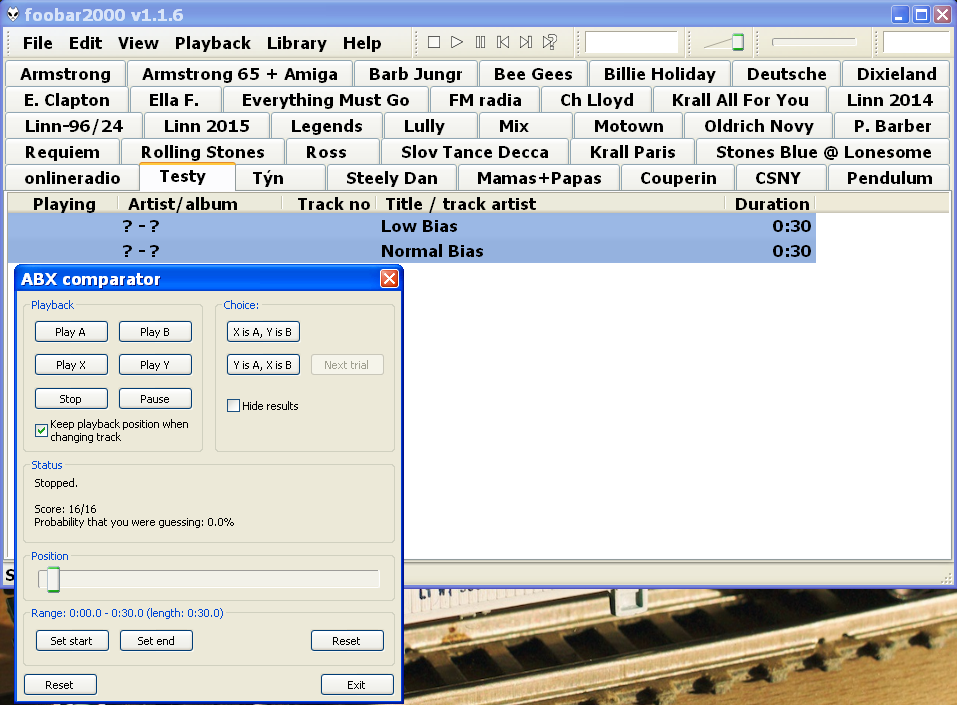Switch to the Requiem playlist tab
This screenshot has width=957, height=705.
coord(62,152)
